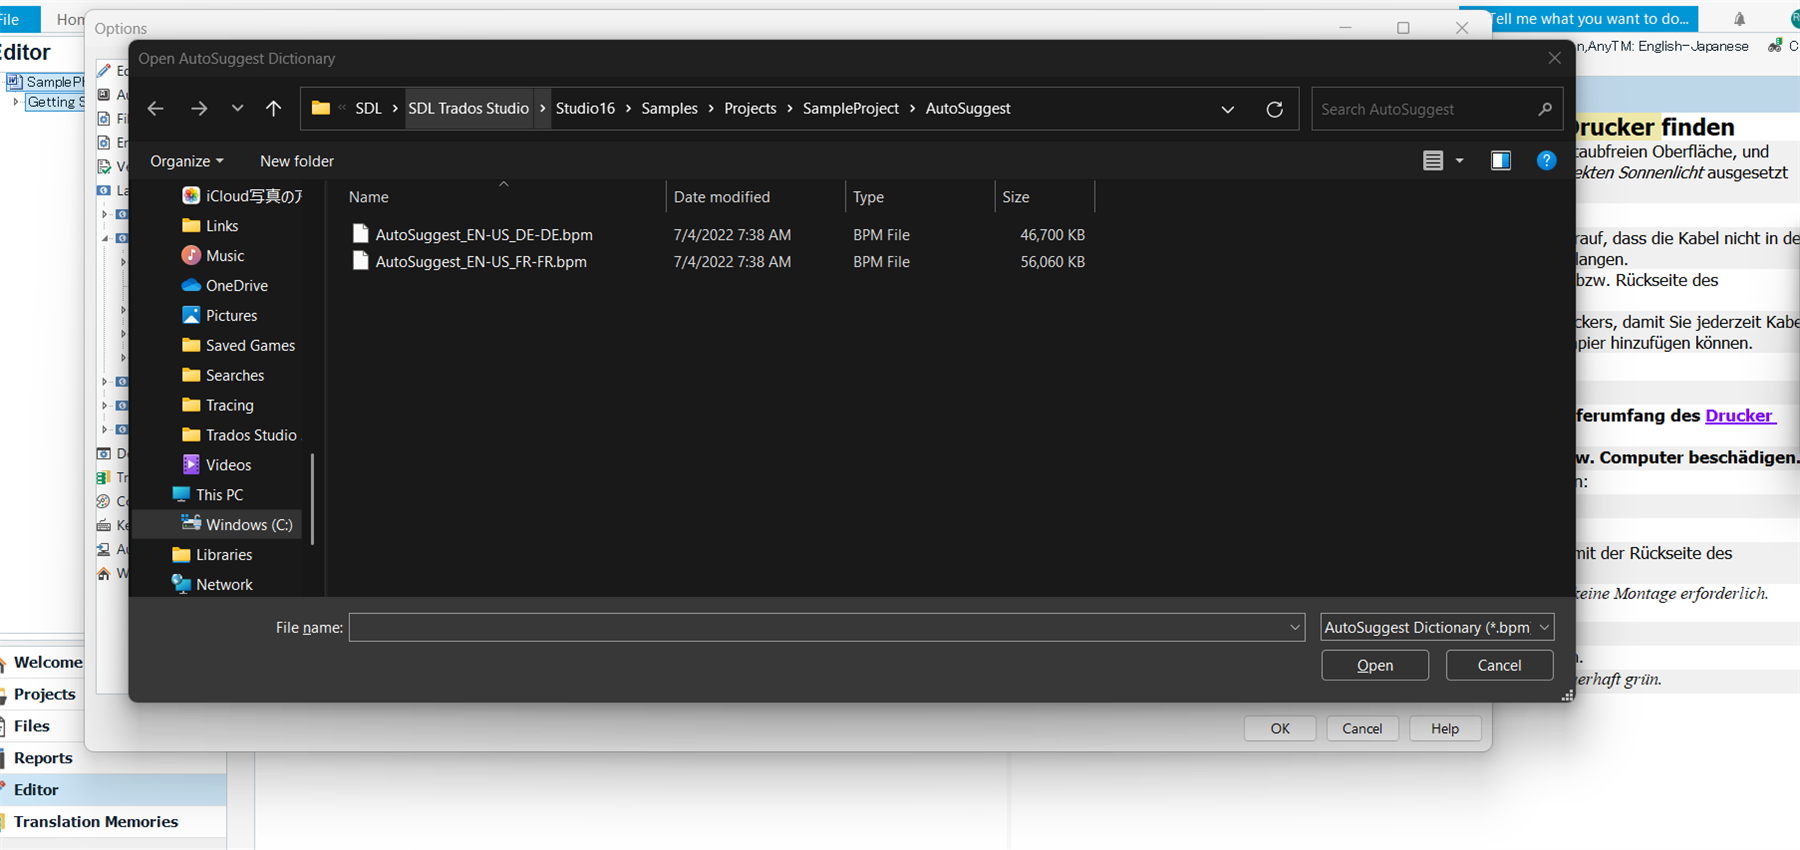
Task: Open File name history dropdown
Action: 1295,628
